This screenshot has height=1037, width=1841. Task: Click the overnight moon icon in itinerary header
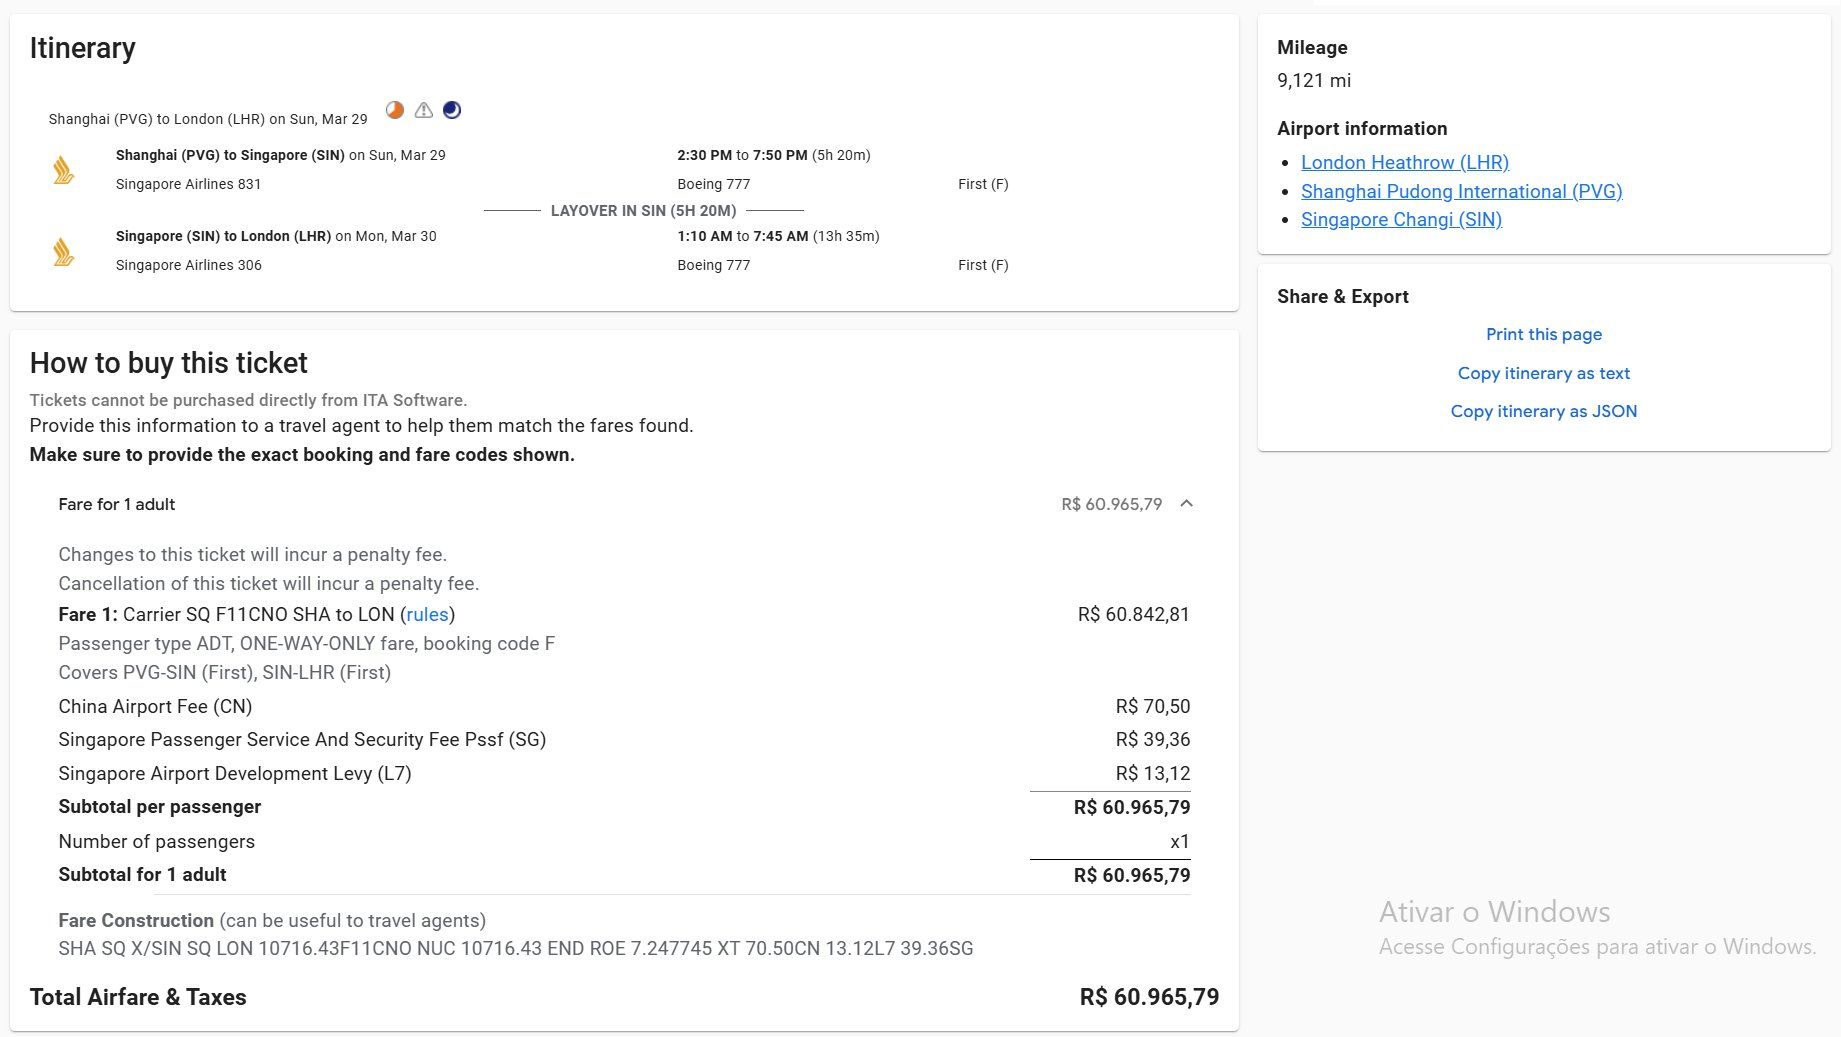pyautogui.click(x=452, y=110)
